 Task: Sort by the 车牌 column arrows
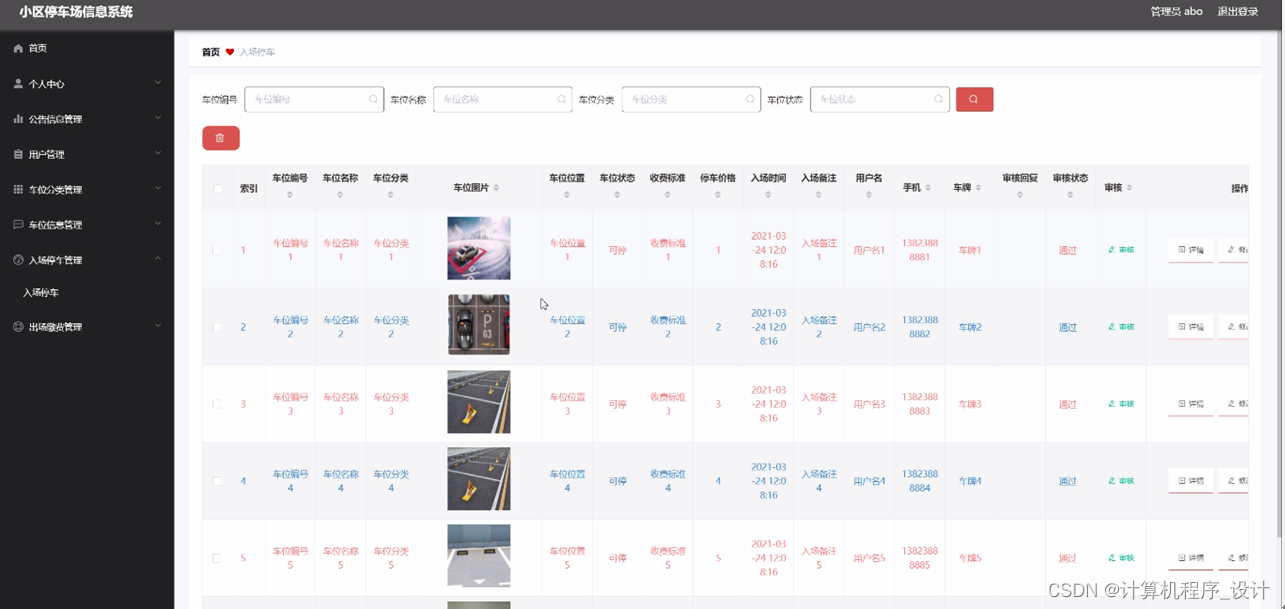pos(979,188)
